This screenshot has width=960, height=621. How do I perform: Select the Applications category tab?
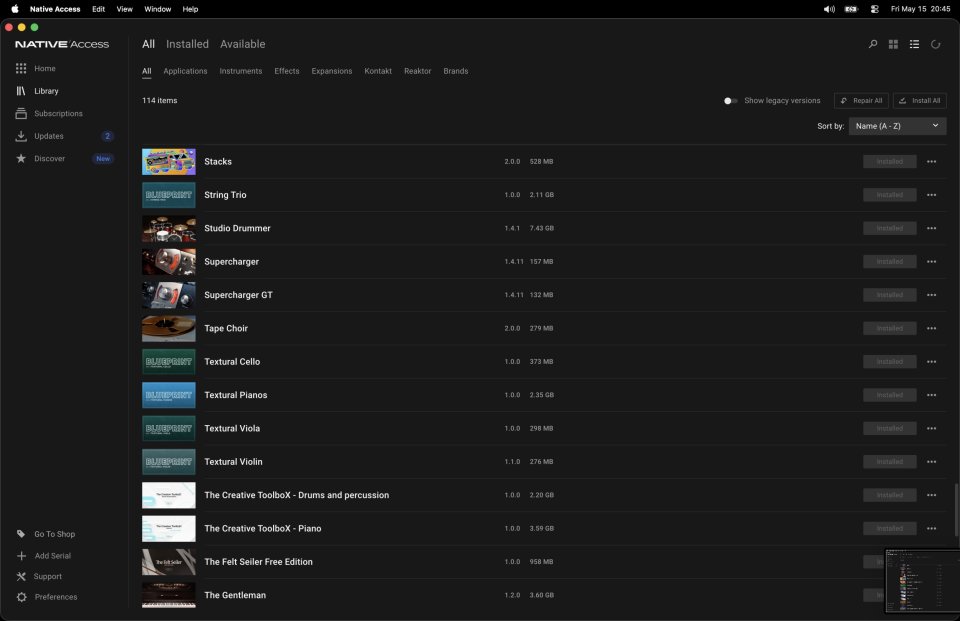[x=185, y=71]
